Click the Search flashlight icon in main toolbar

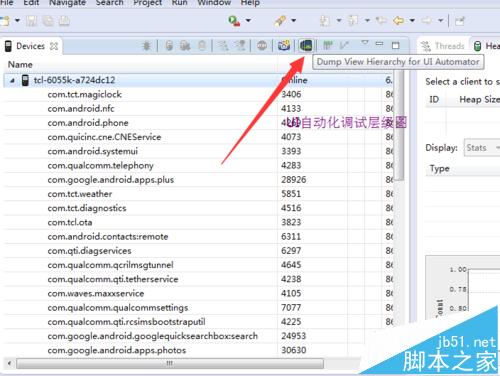pyautogui.click(x=280, y=21)
